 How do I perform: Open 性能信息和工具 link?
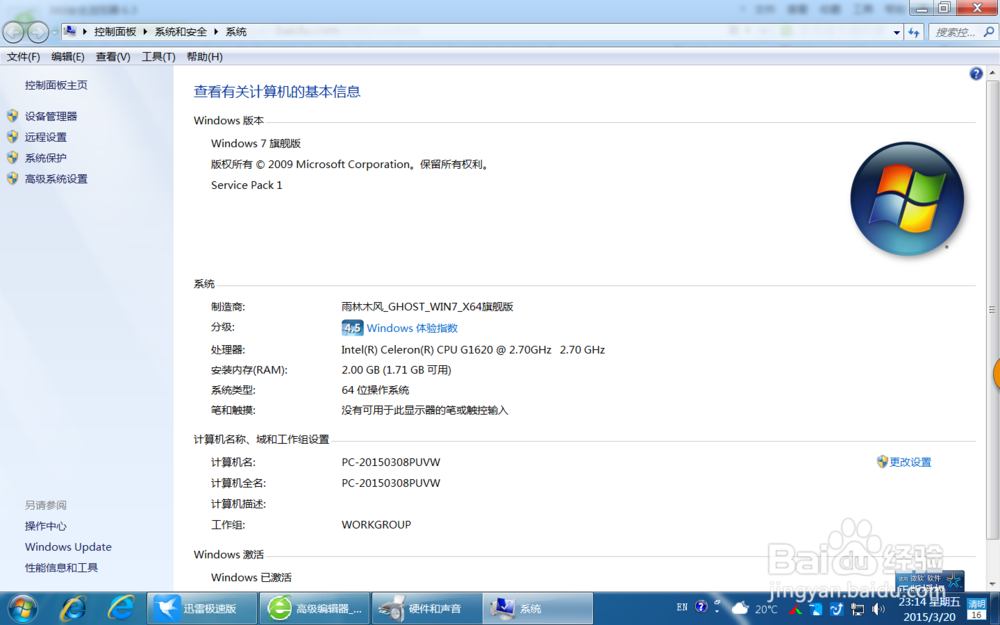point(61,568)
